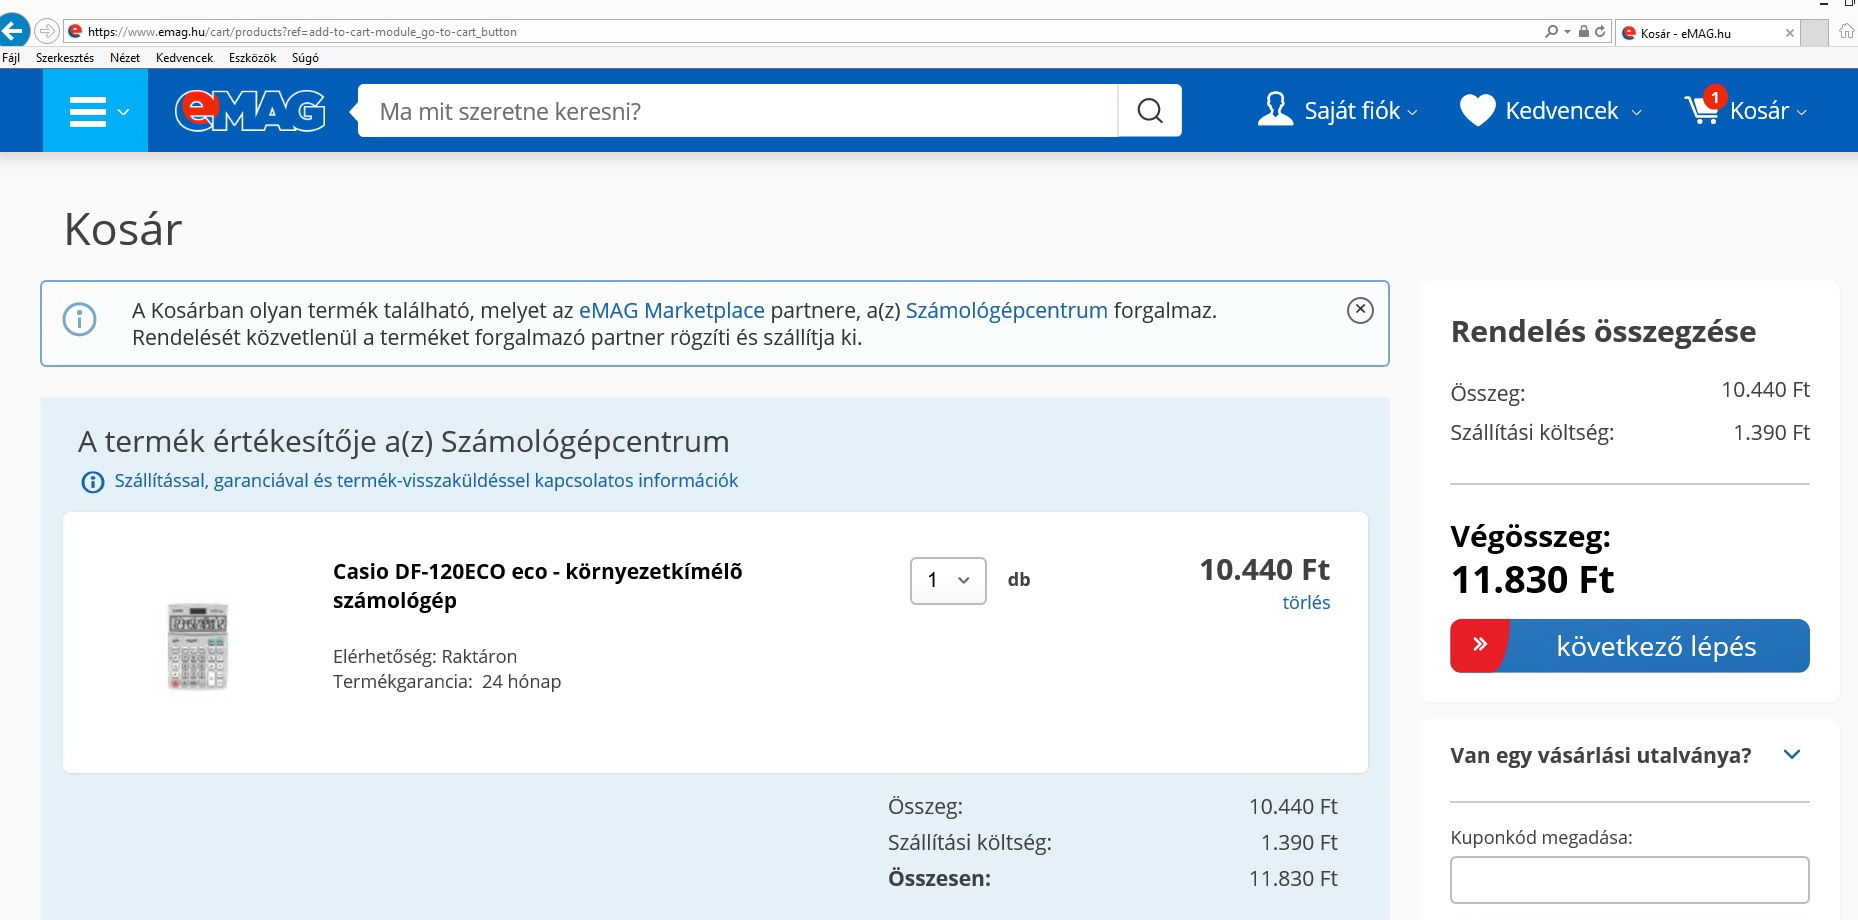Focus the product search field
Image resolution: width=1858 pixels, height=920 pixels.
pos(738,111)
